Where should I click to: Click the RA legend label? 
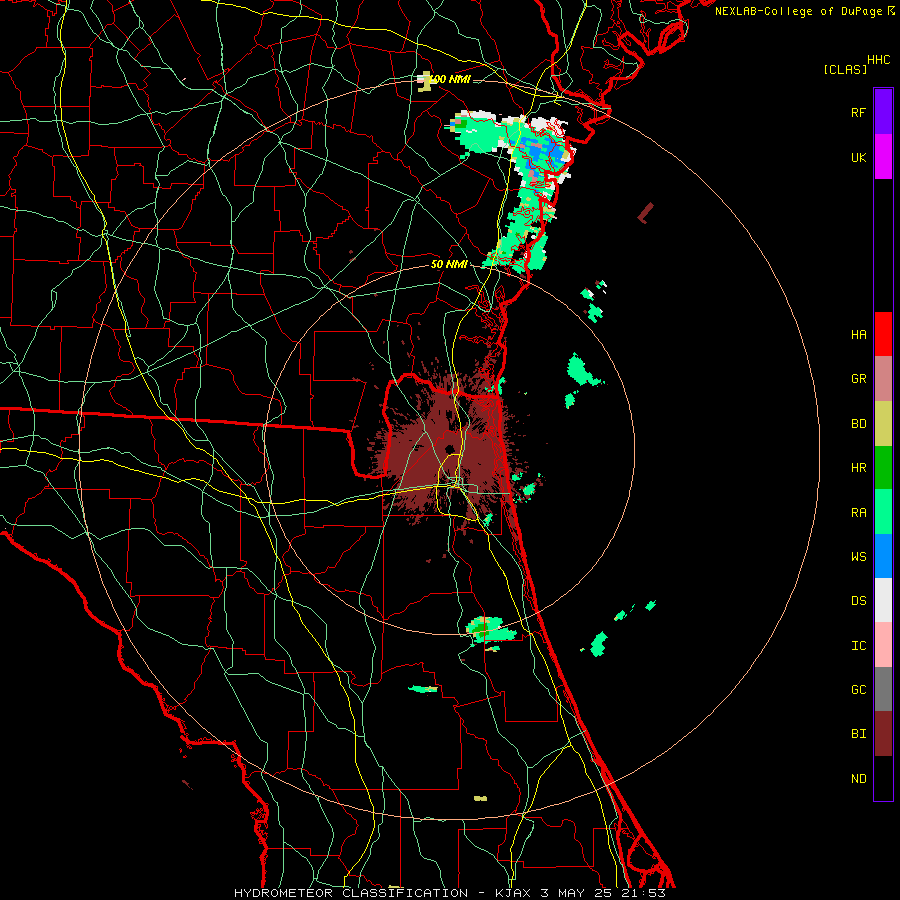pos(858,512)
